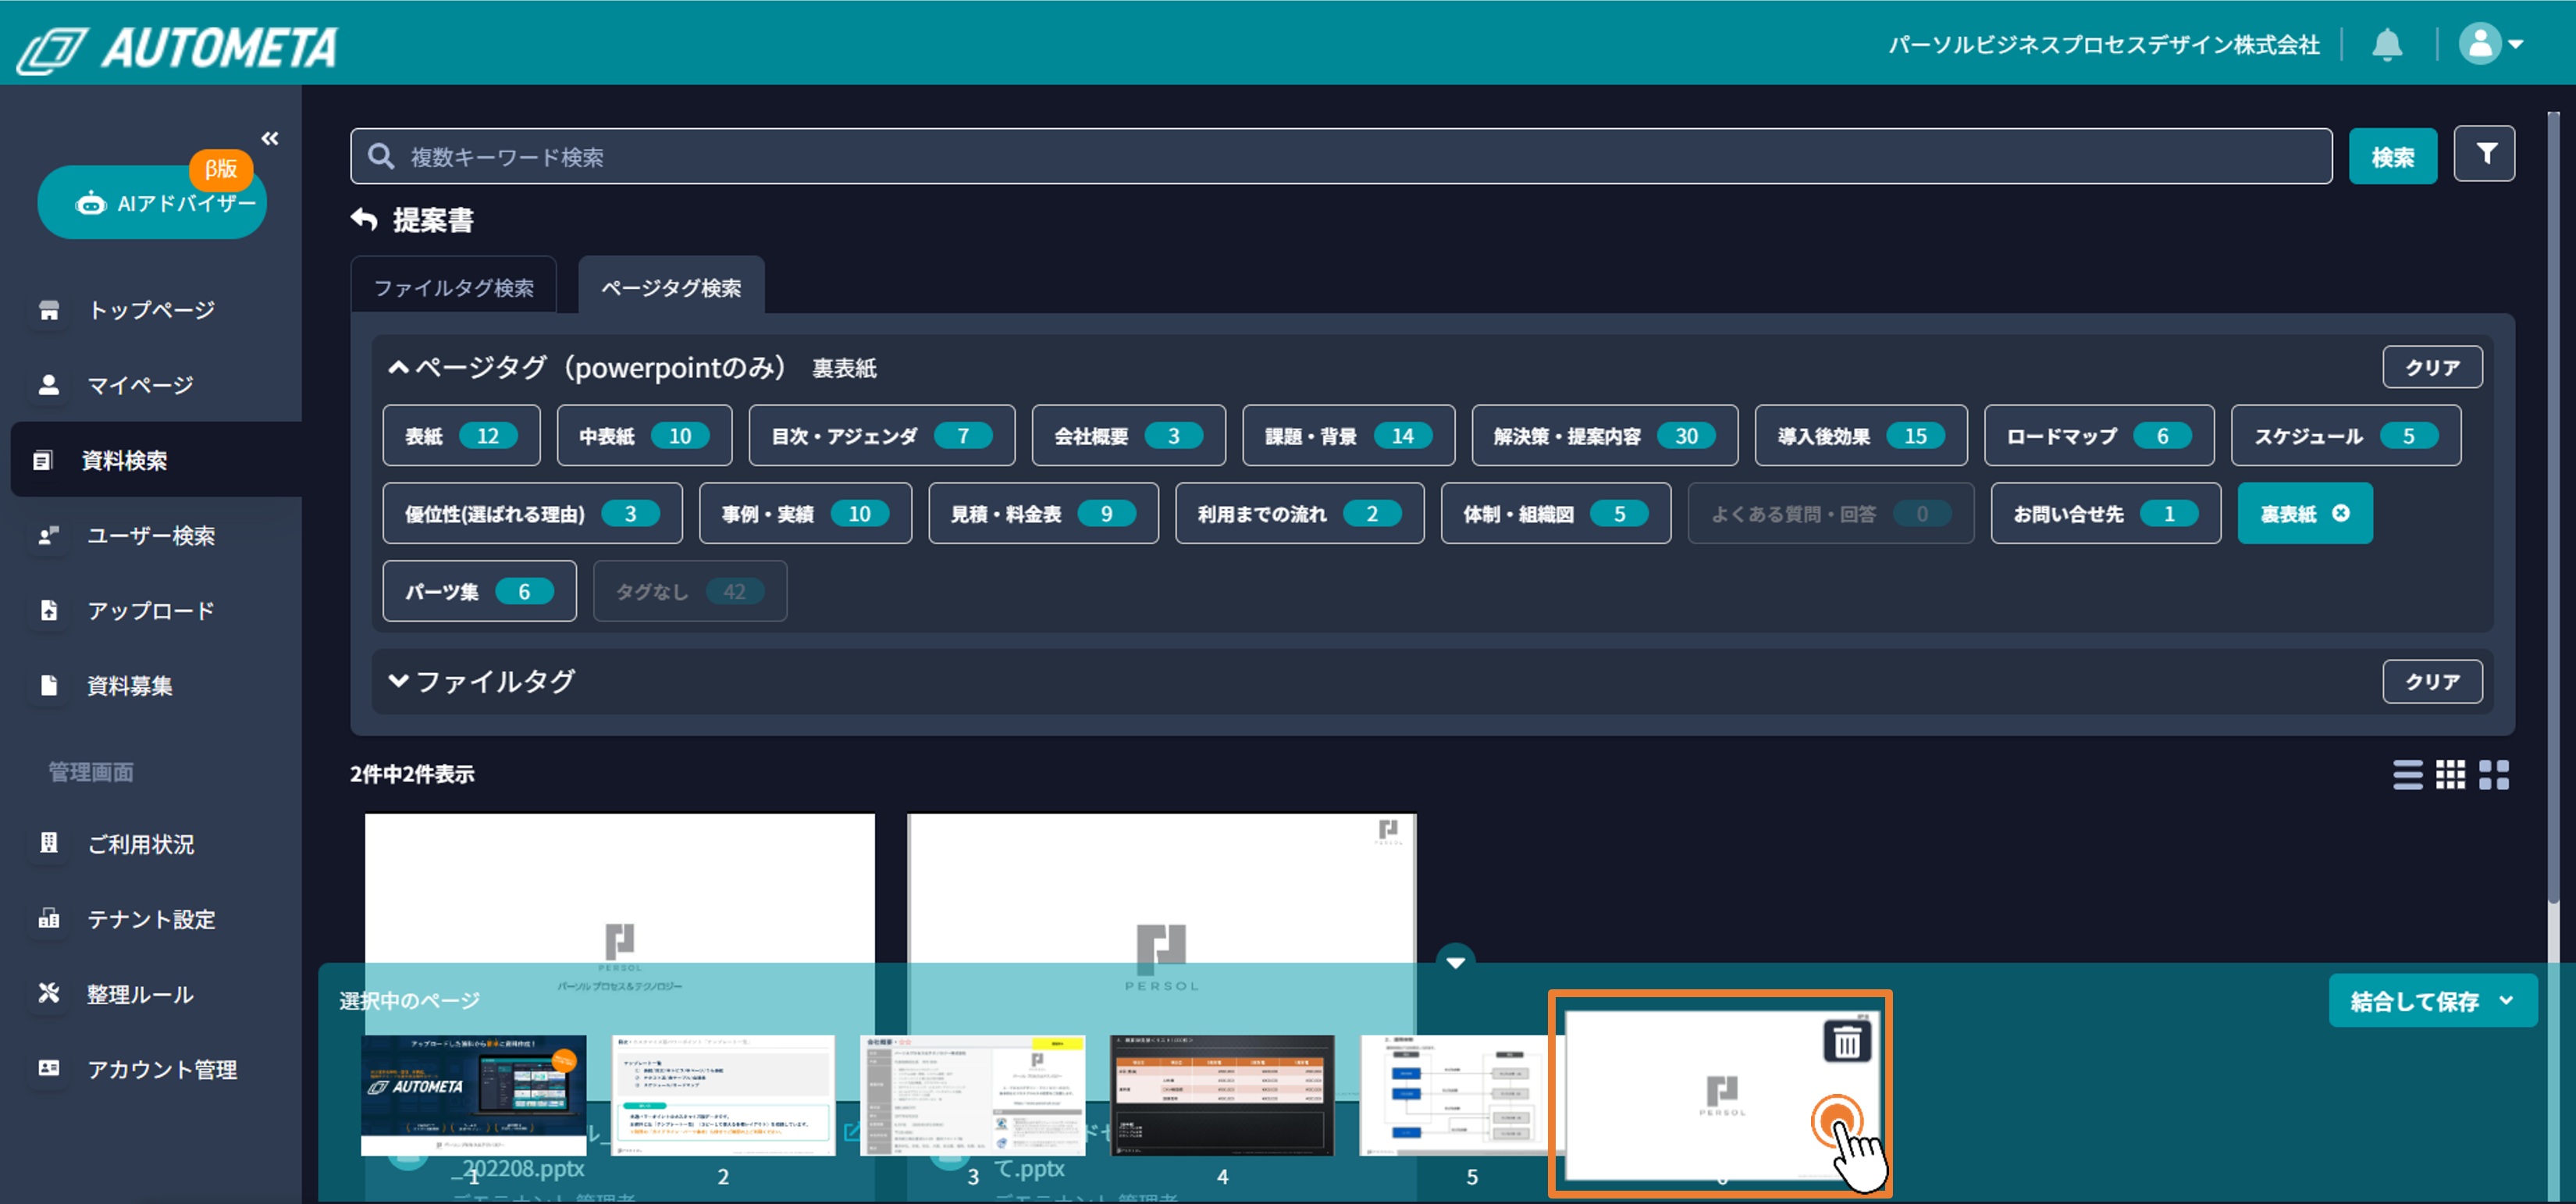Open the AIアドバイザー assistant

pyautogui.click(x=152, y=202)
